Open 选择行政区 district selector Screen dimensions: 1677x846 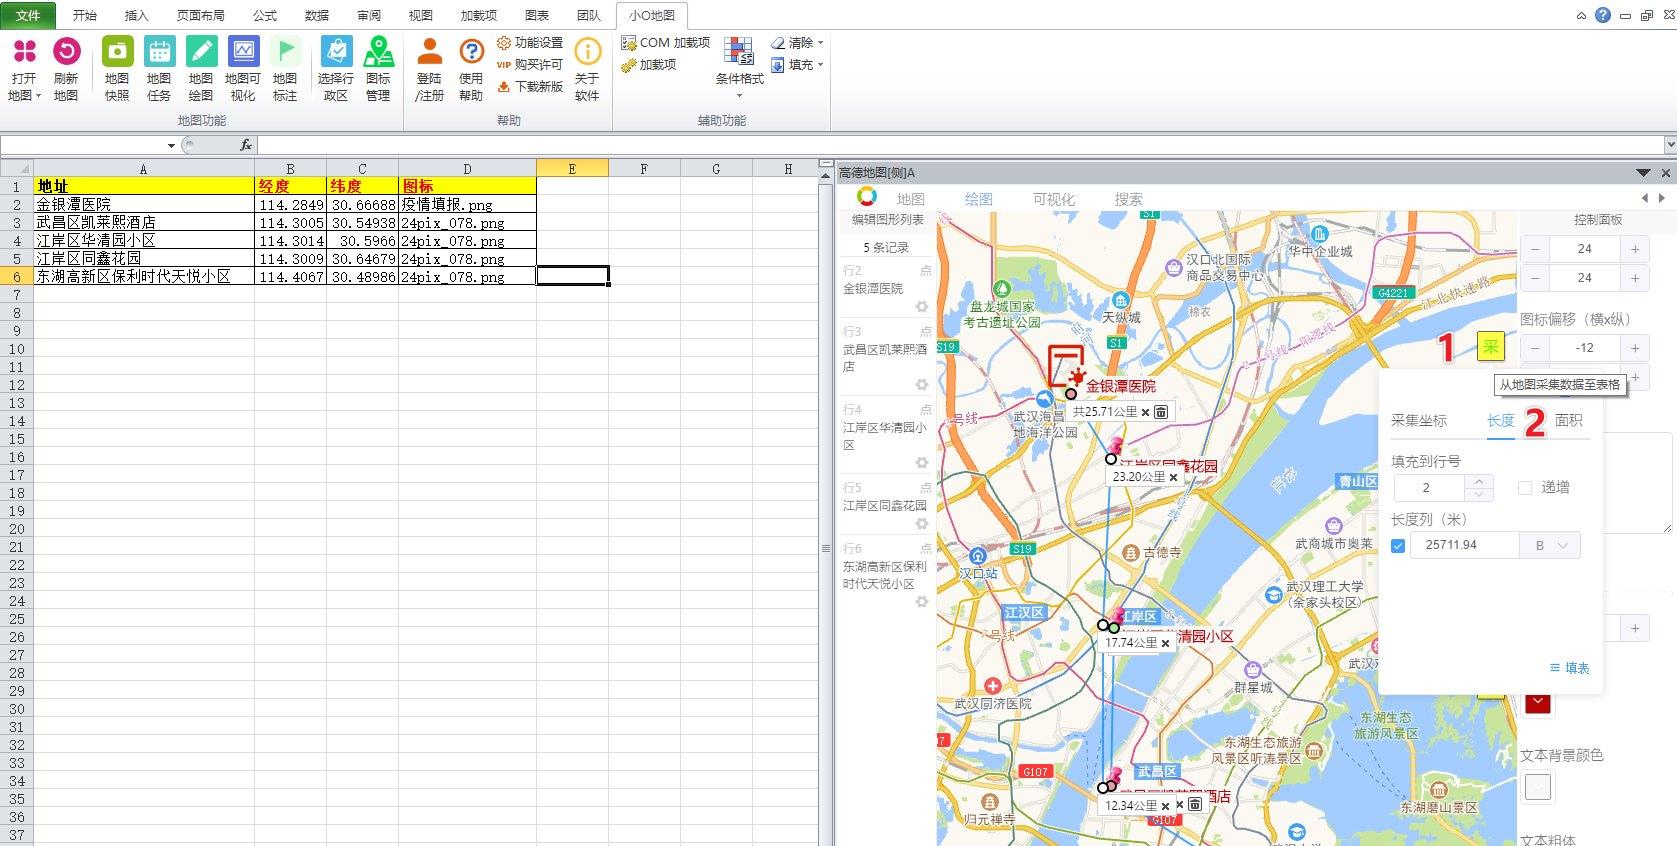pos(336,69)
